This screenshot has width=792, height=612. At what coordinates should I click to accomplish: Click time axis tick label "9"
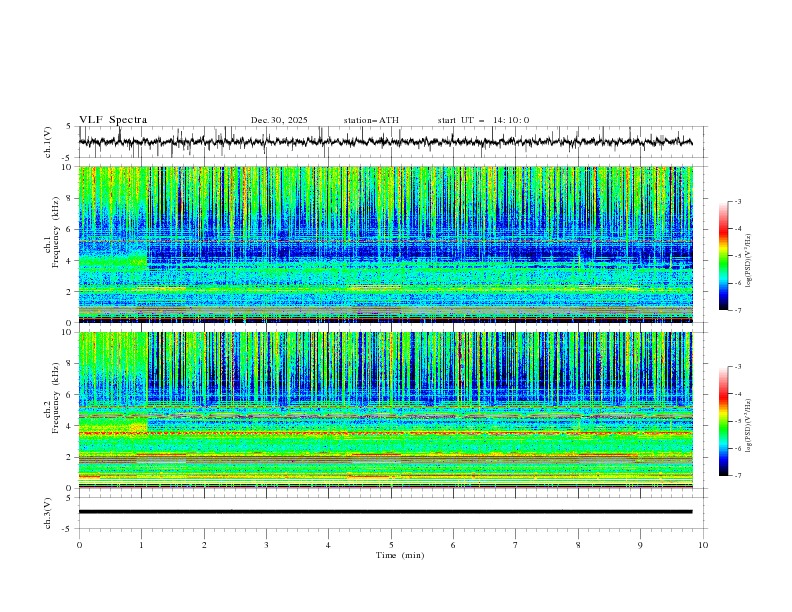[x=640, y=545]
